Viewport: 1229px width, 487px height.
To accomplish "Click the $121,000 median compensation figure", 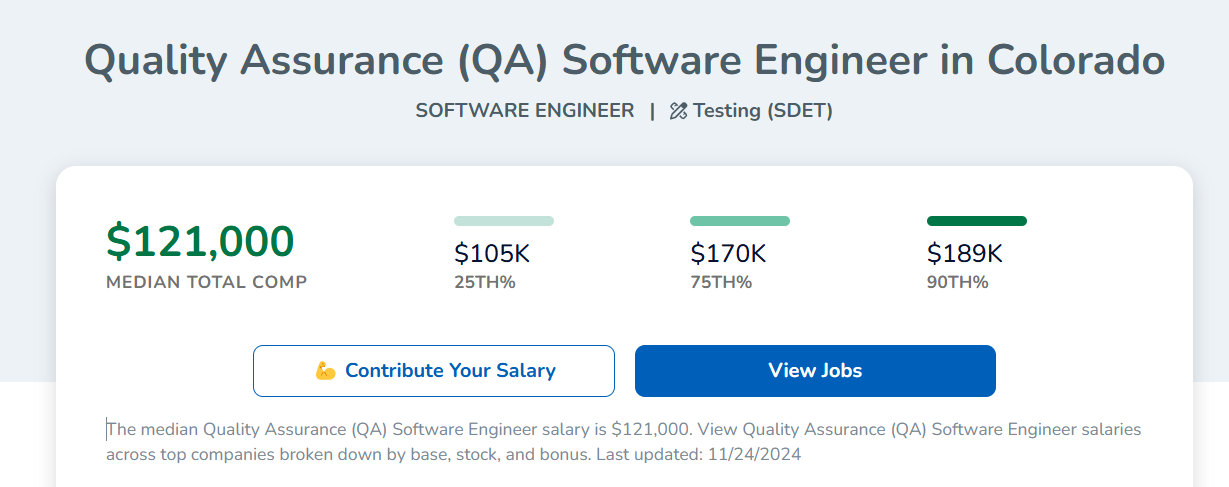I will pyautogui.click(x=200, y=241).
